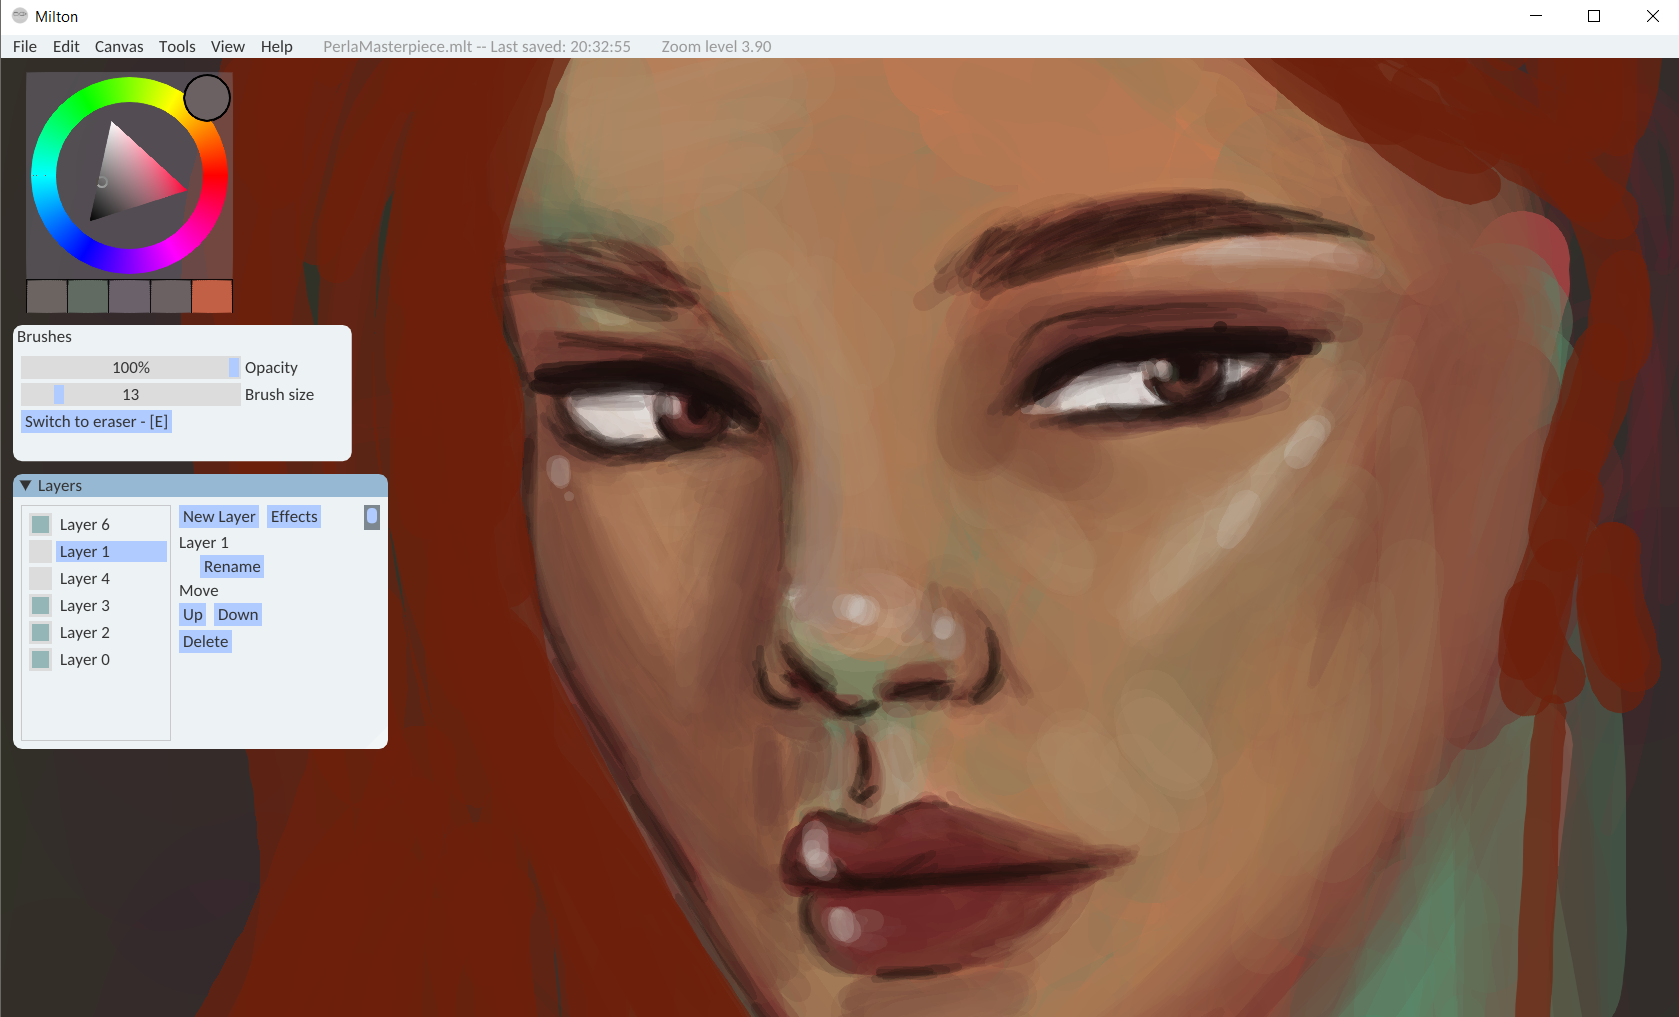This screenshot has height=1017, width=1679.
Task: Open layer Effects
Action: [294, 516]
